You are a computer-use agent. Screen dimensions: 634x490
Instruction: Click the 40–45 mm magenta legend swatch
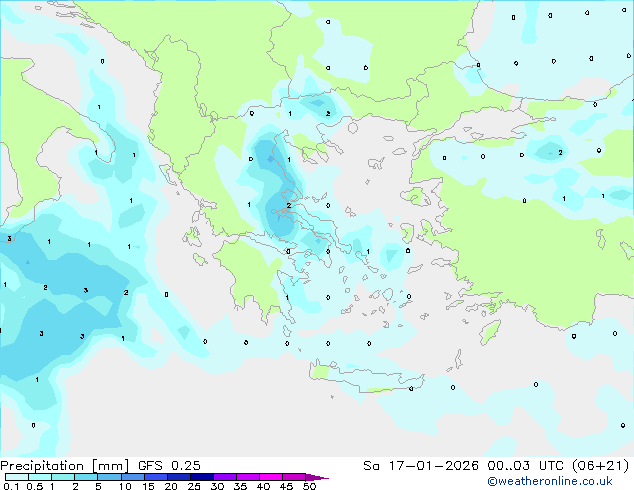271,477
